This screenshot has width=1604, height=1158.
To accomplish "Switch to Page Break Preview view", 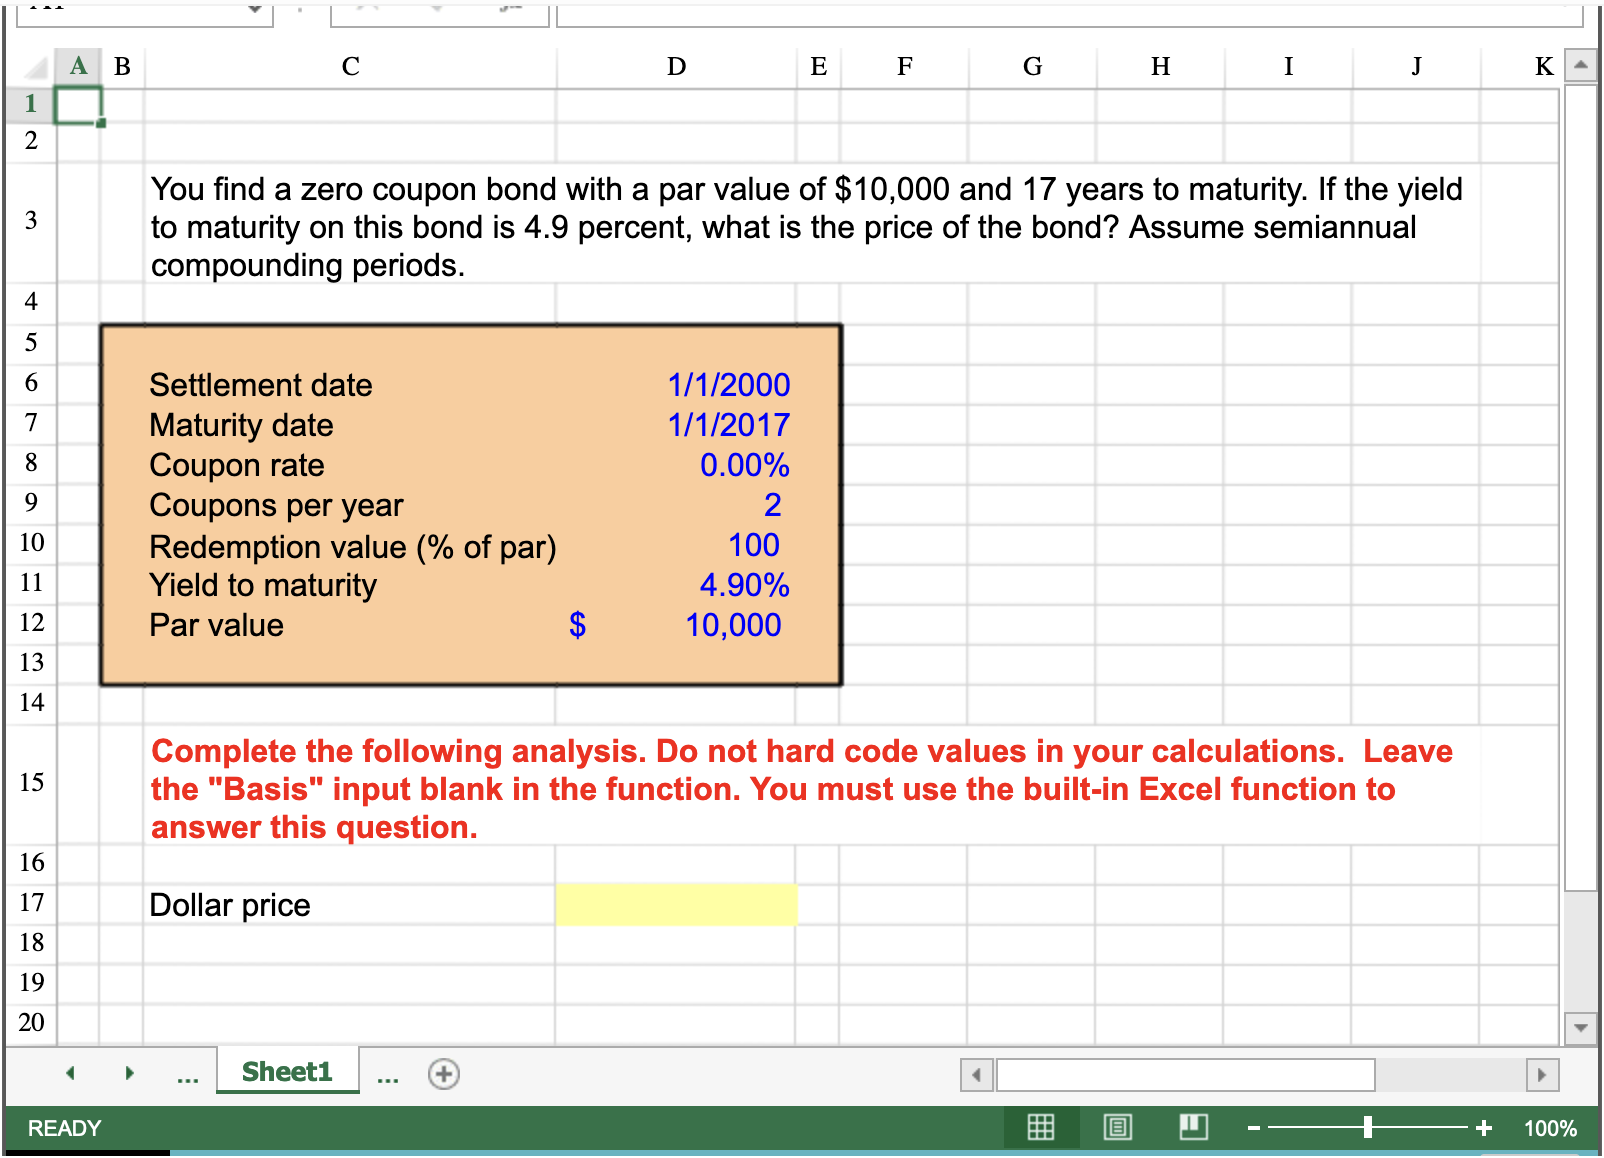I will [1193, 1128].
